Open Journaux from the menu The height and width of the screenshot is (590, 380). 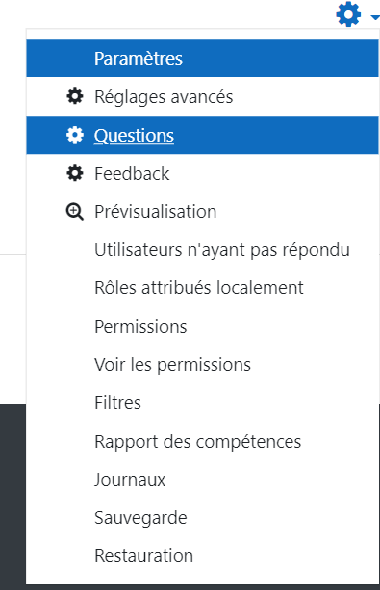(202, 480)
